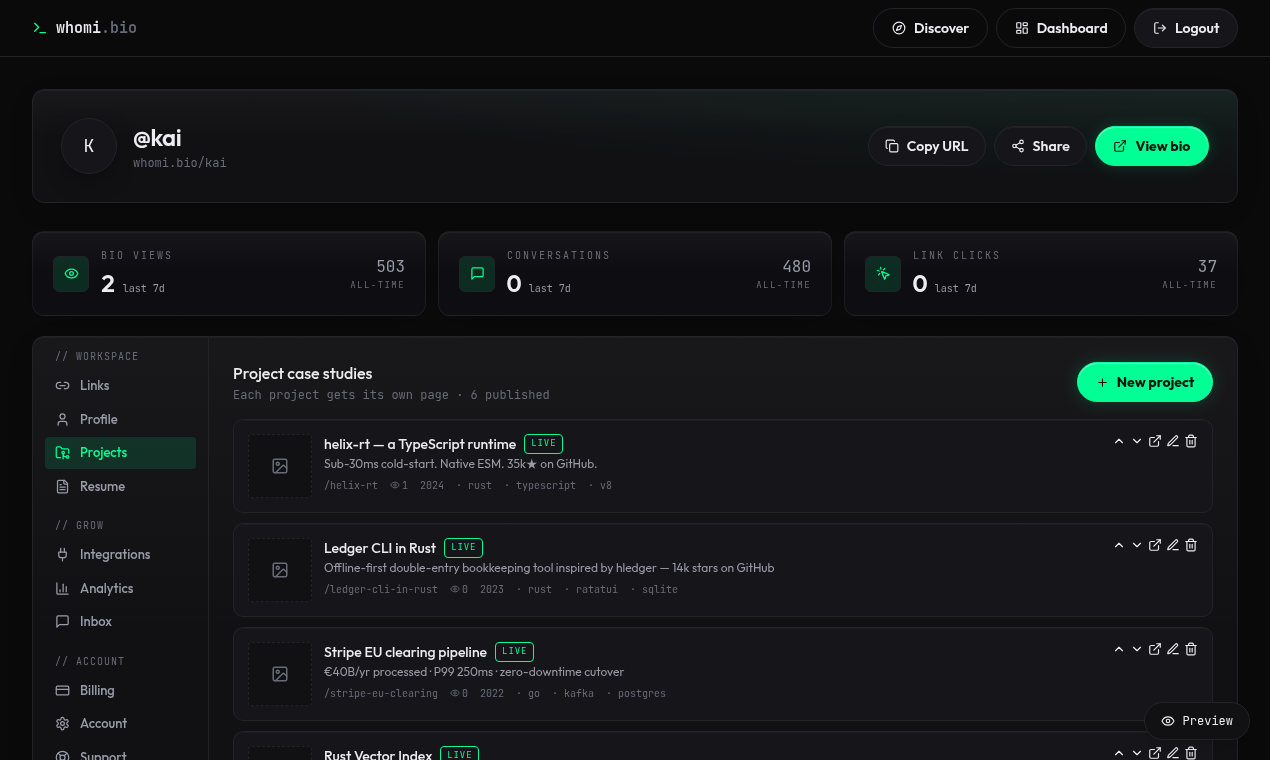Delete the helix-rt project

pyautogui.click(x=1191, y=441)
